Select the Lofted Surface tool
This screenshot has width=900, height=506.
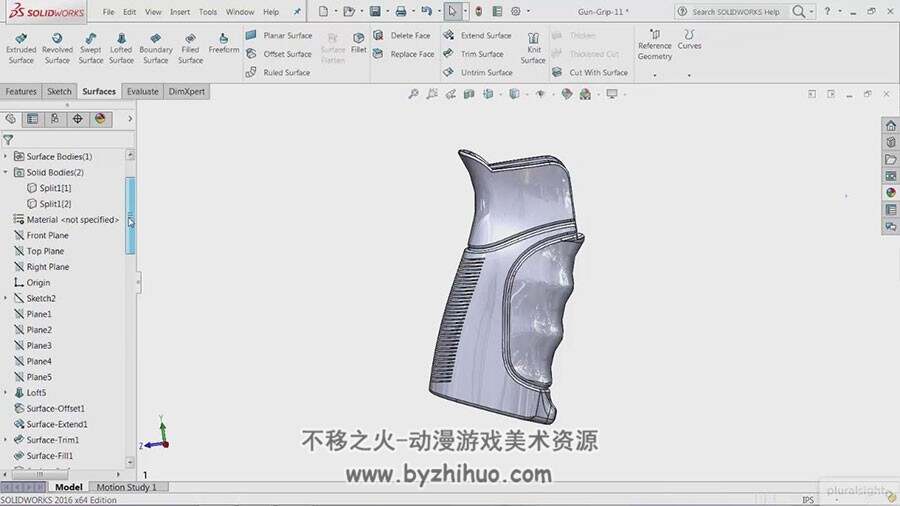click(x=121, y=48)
